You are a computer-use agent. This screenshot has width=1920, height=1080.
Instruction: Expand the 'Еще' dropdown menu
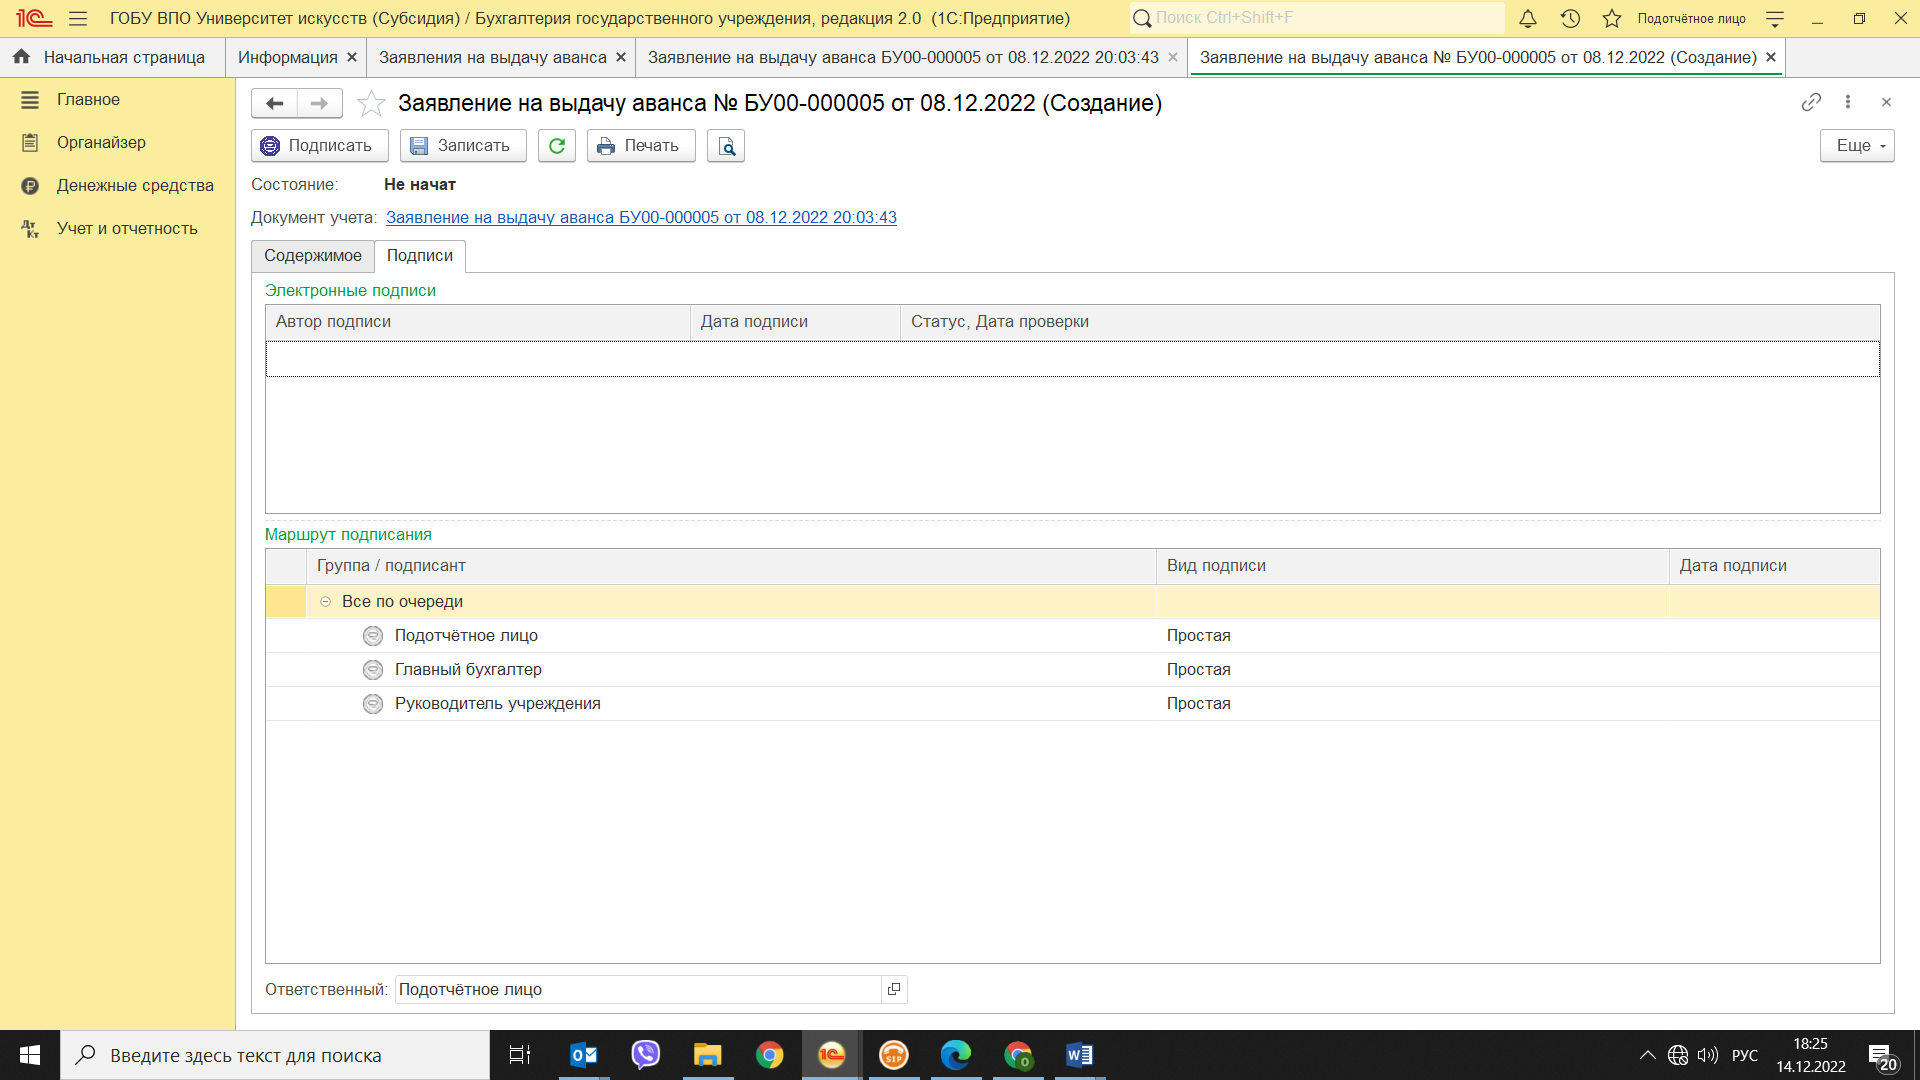(1857, 146)
